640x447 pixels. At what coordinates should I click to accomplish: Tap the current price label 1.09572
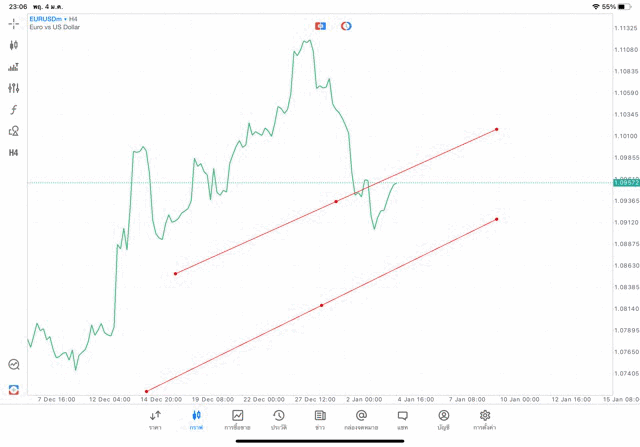[626, 183]
